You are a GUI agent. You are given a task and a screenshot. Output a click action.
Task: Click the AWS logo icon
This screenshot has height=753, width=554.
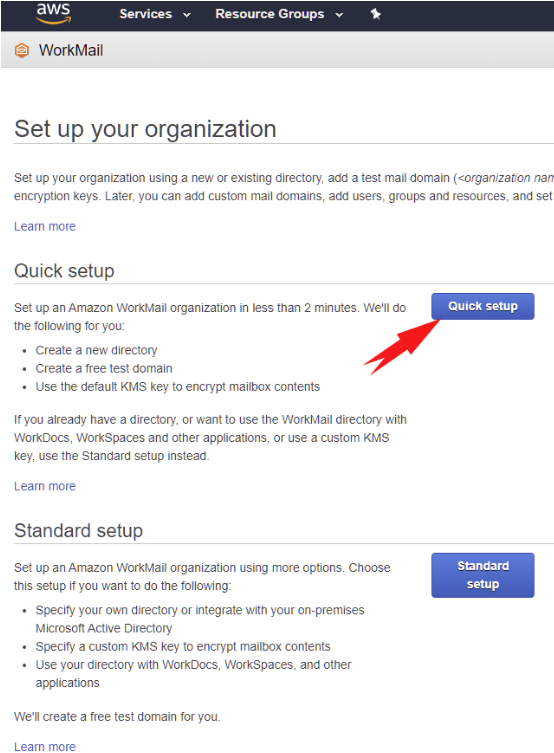53,13
